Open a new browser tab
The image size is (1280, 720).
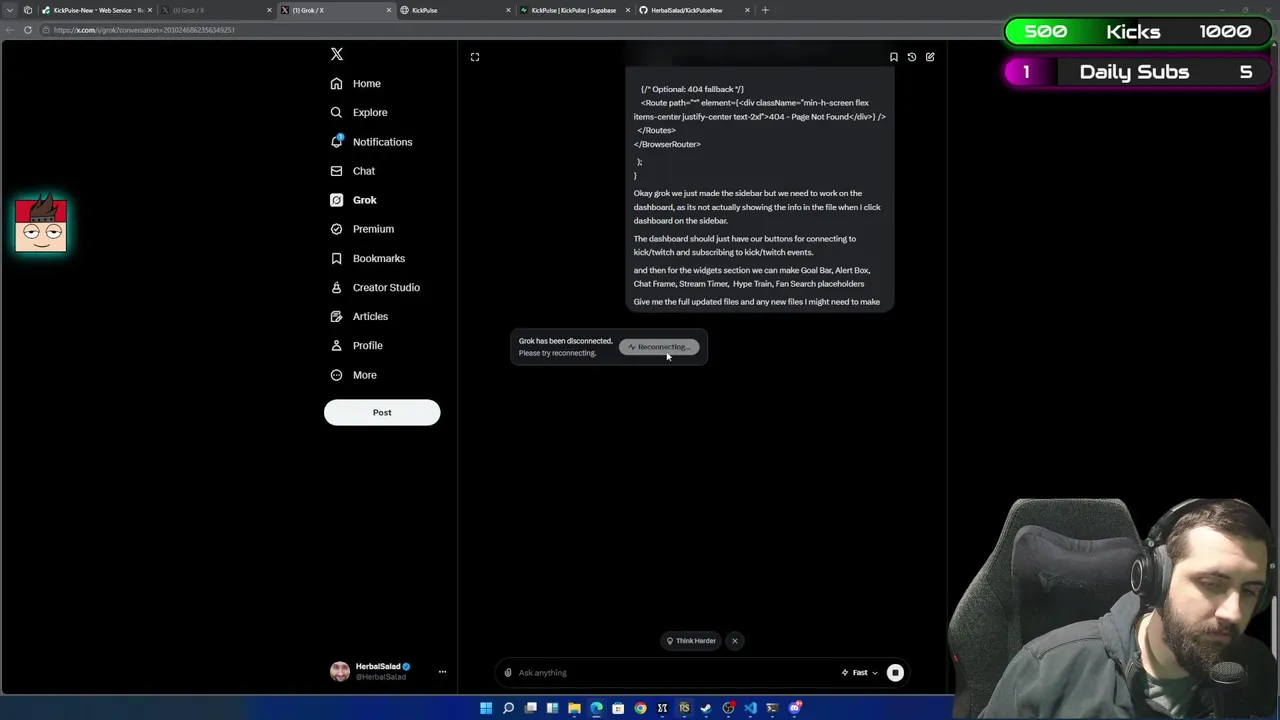click(765, 10)
